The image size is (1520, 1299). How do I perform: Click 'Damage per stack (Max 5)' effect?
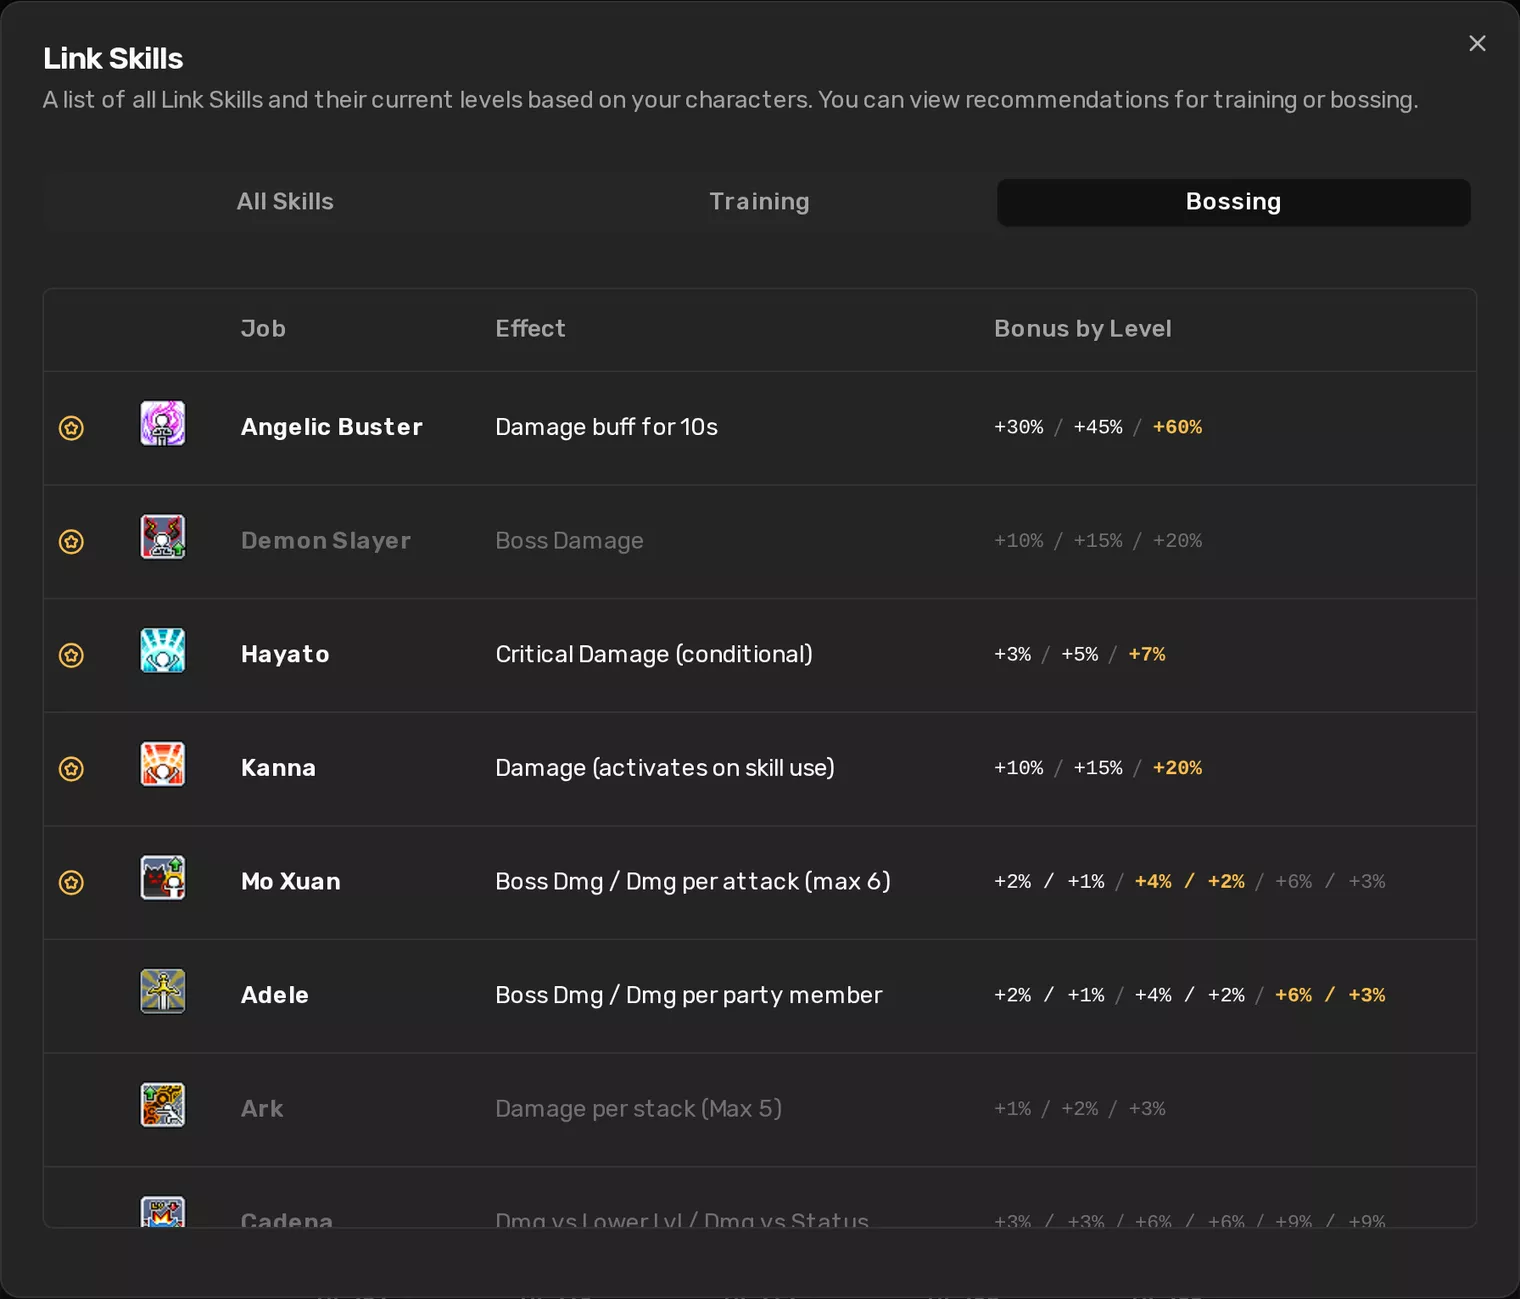[639, 1109]
